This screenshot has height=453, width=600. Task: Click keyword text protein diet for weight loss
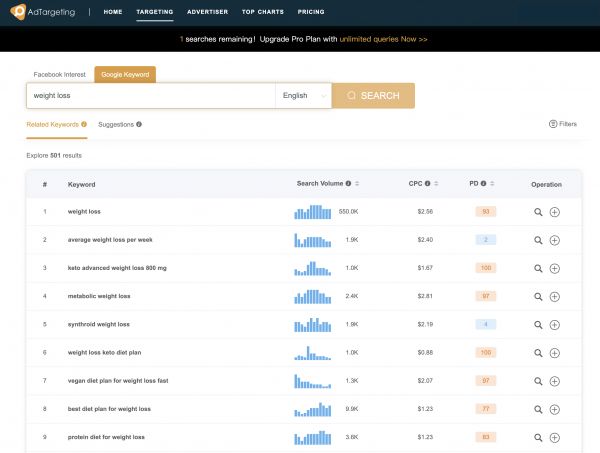click(x=106, y=437)
